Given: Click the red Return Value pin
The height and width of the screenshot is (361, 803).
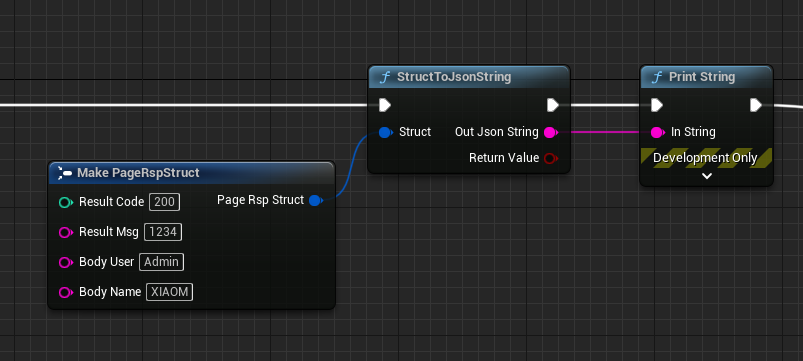Looking at the screenshot, I should tap(550, 158).
